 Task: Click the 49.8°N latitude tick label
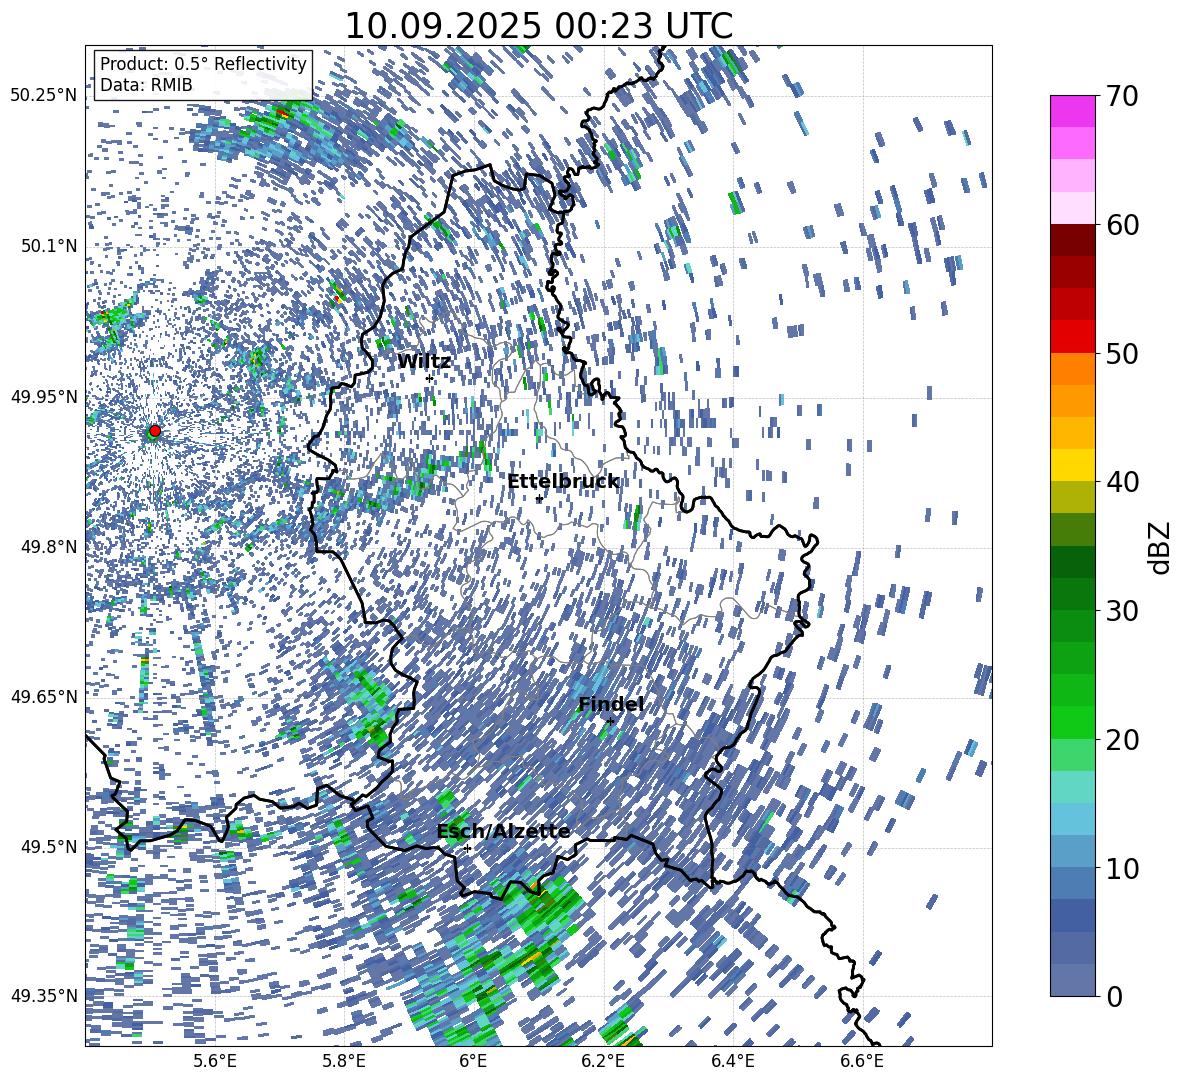(50, 547)
